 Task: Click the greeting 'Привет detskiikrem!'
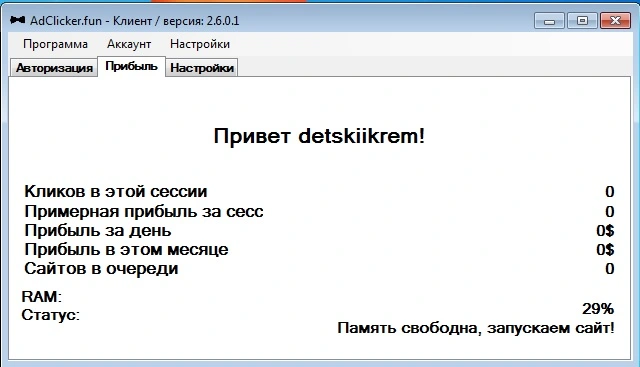point(319,136)
